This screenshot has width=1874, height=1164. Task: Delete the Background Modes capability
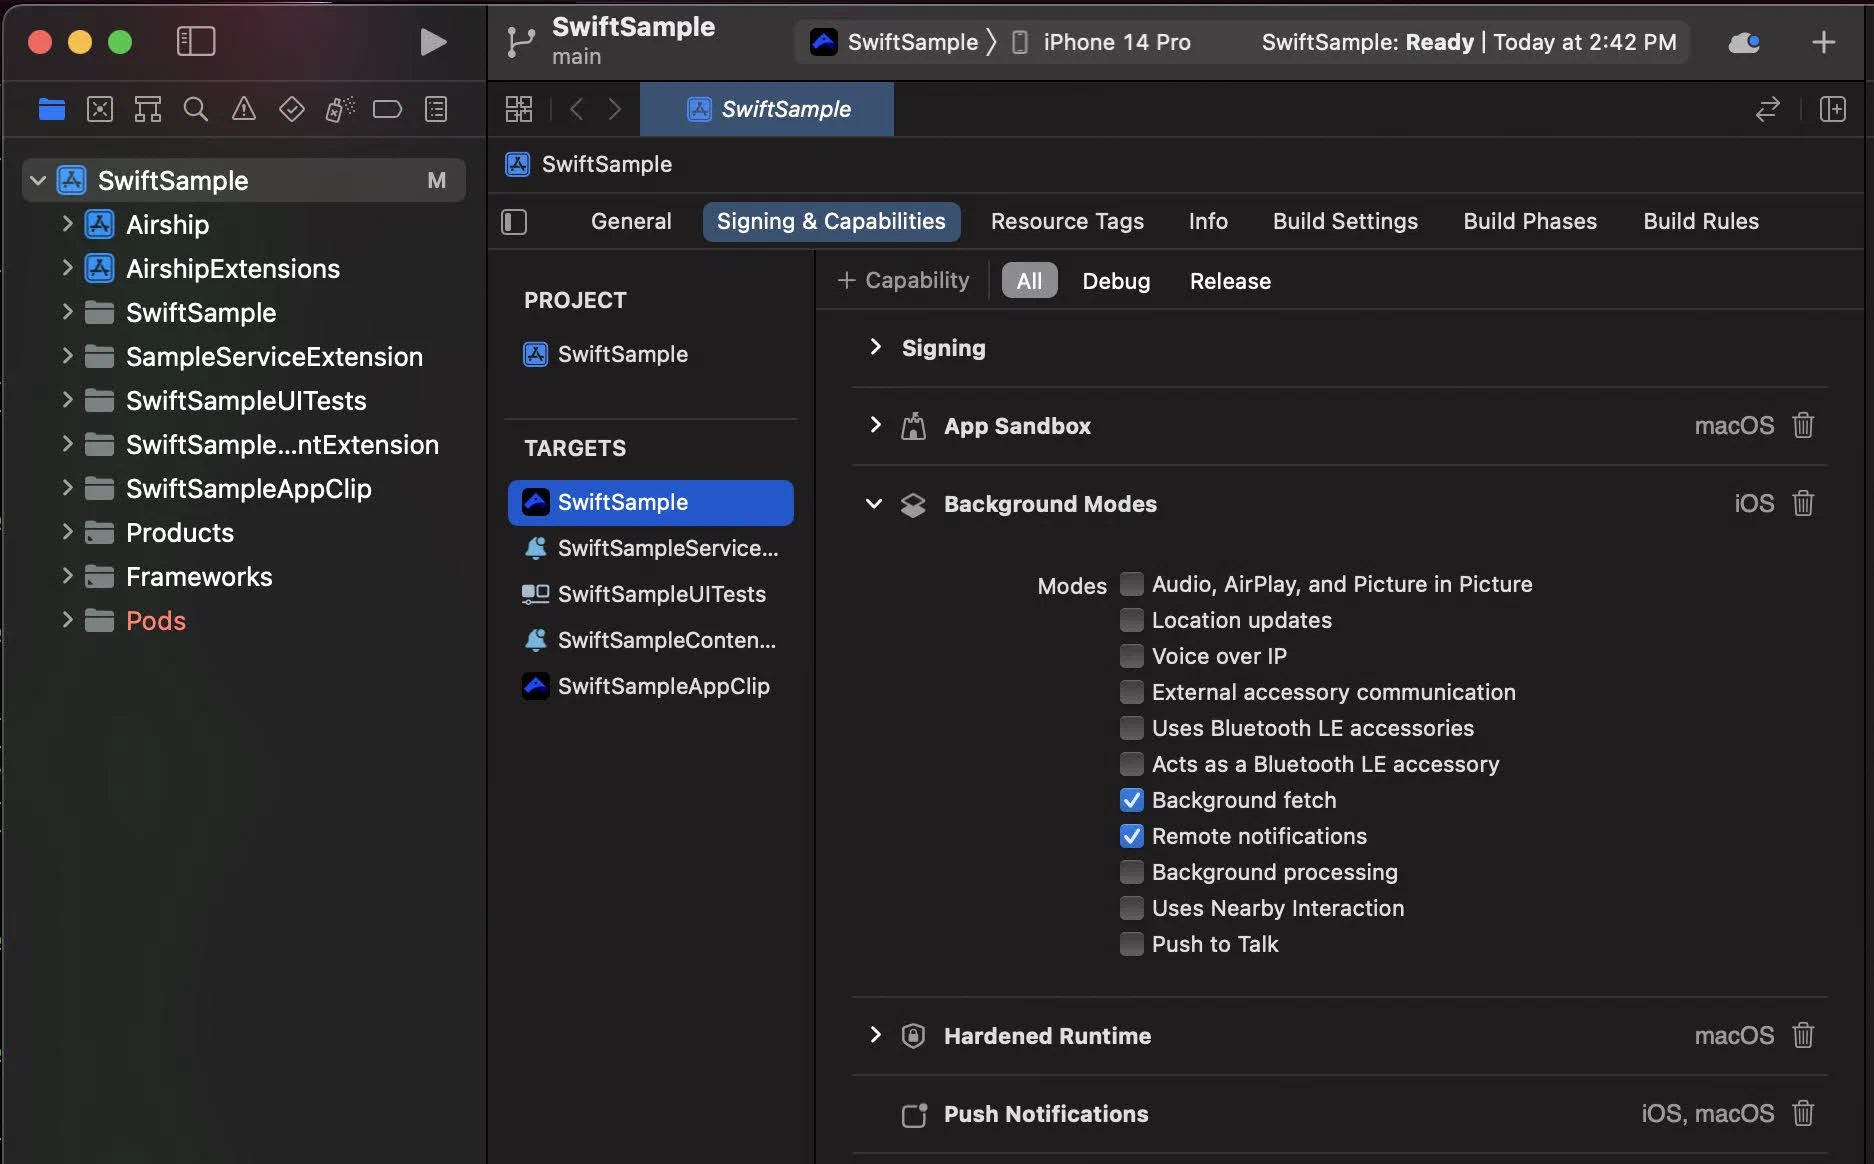coord(1803,503)
